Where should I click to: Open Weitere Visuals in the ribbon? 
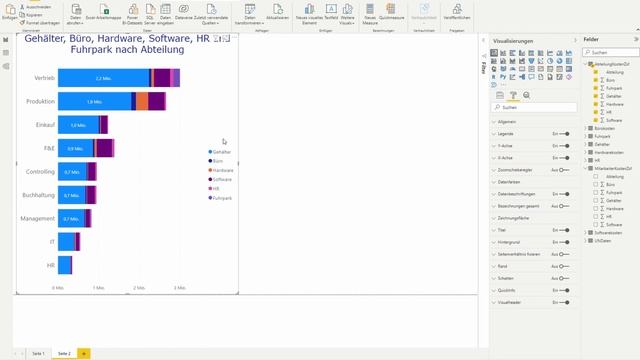[x=347, y=14]
